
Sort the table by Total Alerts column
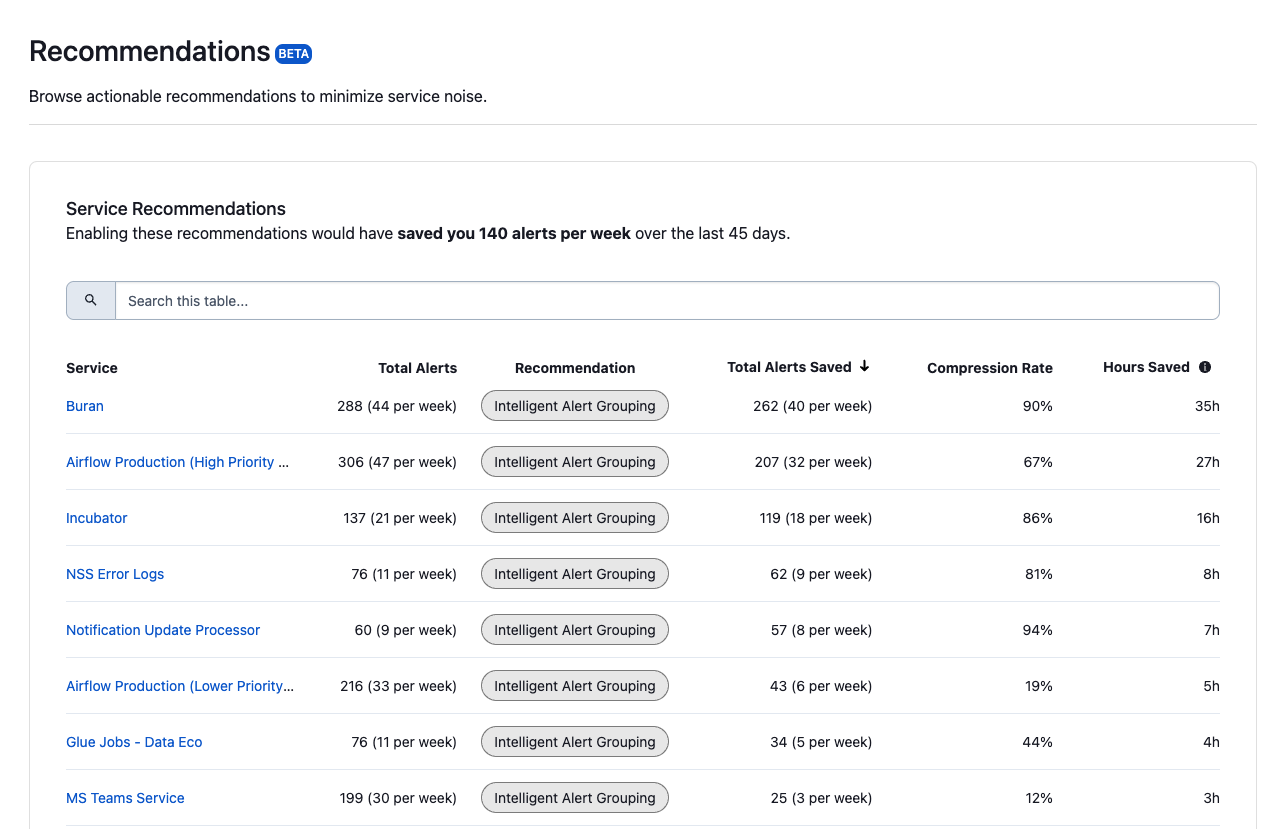click(417, 368)
